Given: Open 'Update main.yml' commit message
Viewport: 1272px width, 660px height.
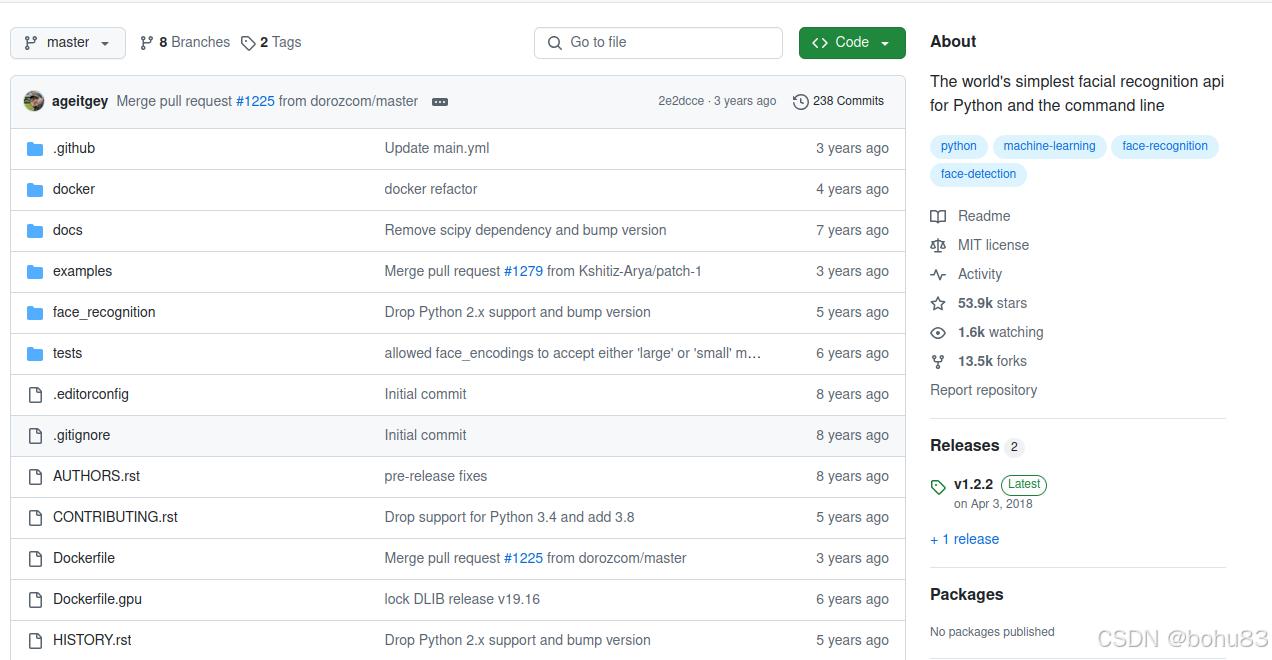Looking at the screenshot, I should (x=437, y=148).
